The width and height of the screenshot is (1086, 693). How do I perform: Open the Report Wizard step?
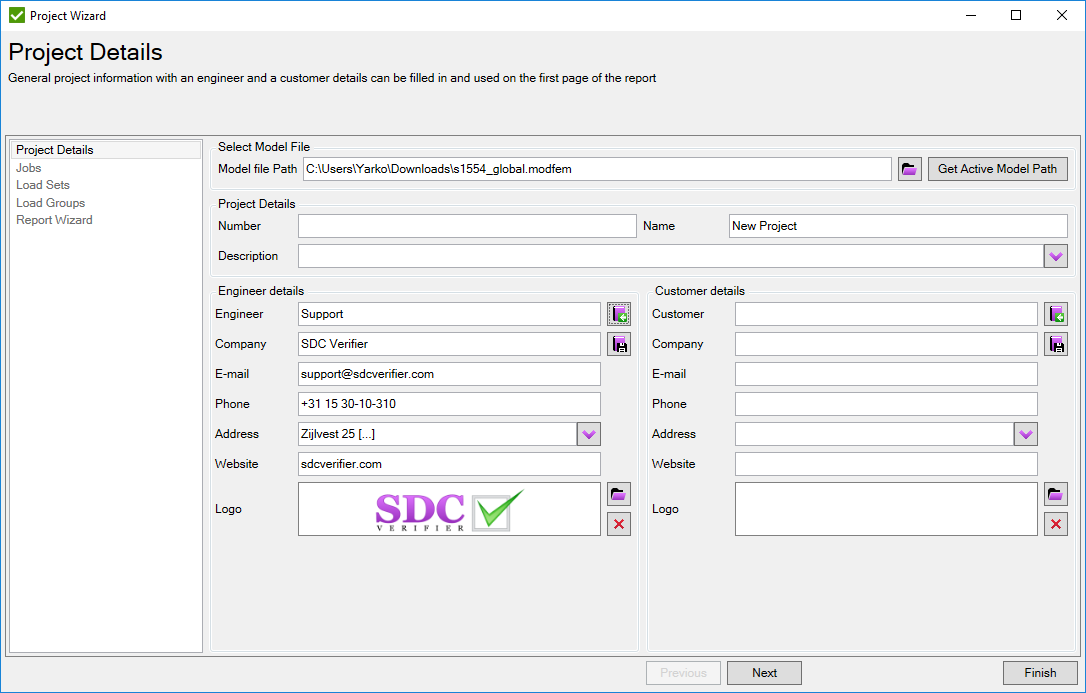coord(54,220)
